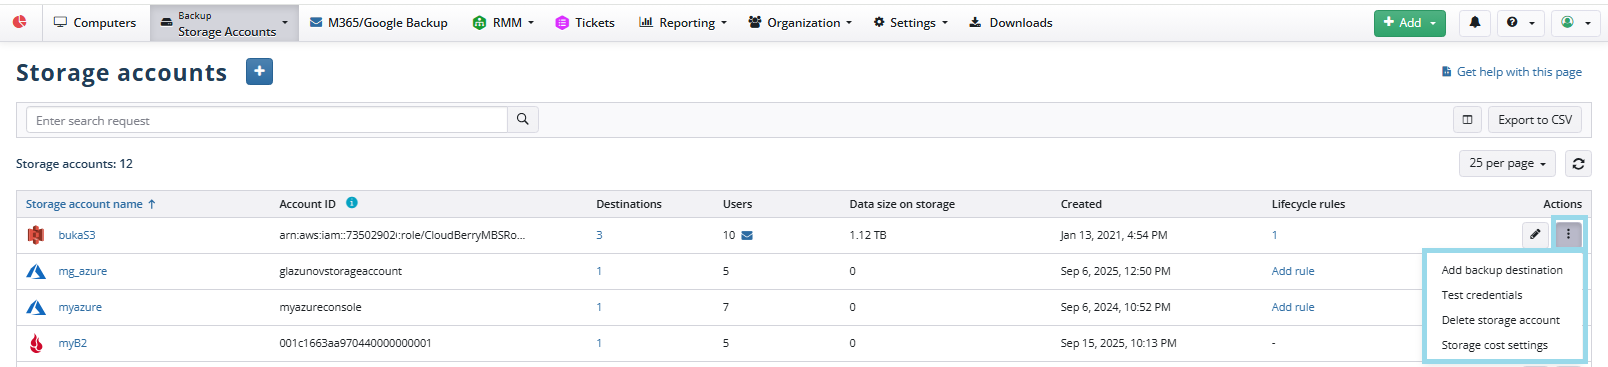Open the Tickets section

tap(585, 22)
